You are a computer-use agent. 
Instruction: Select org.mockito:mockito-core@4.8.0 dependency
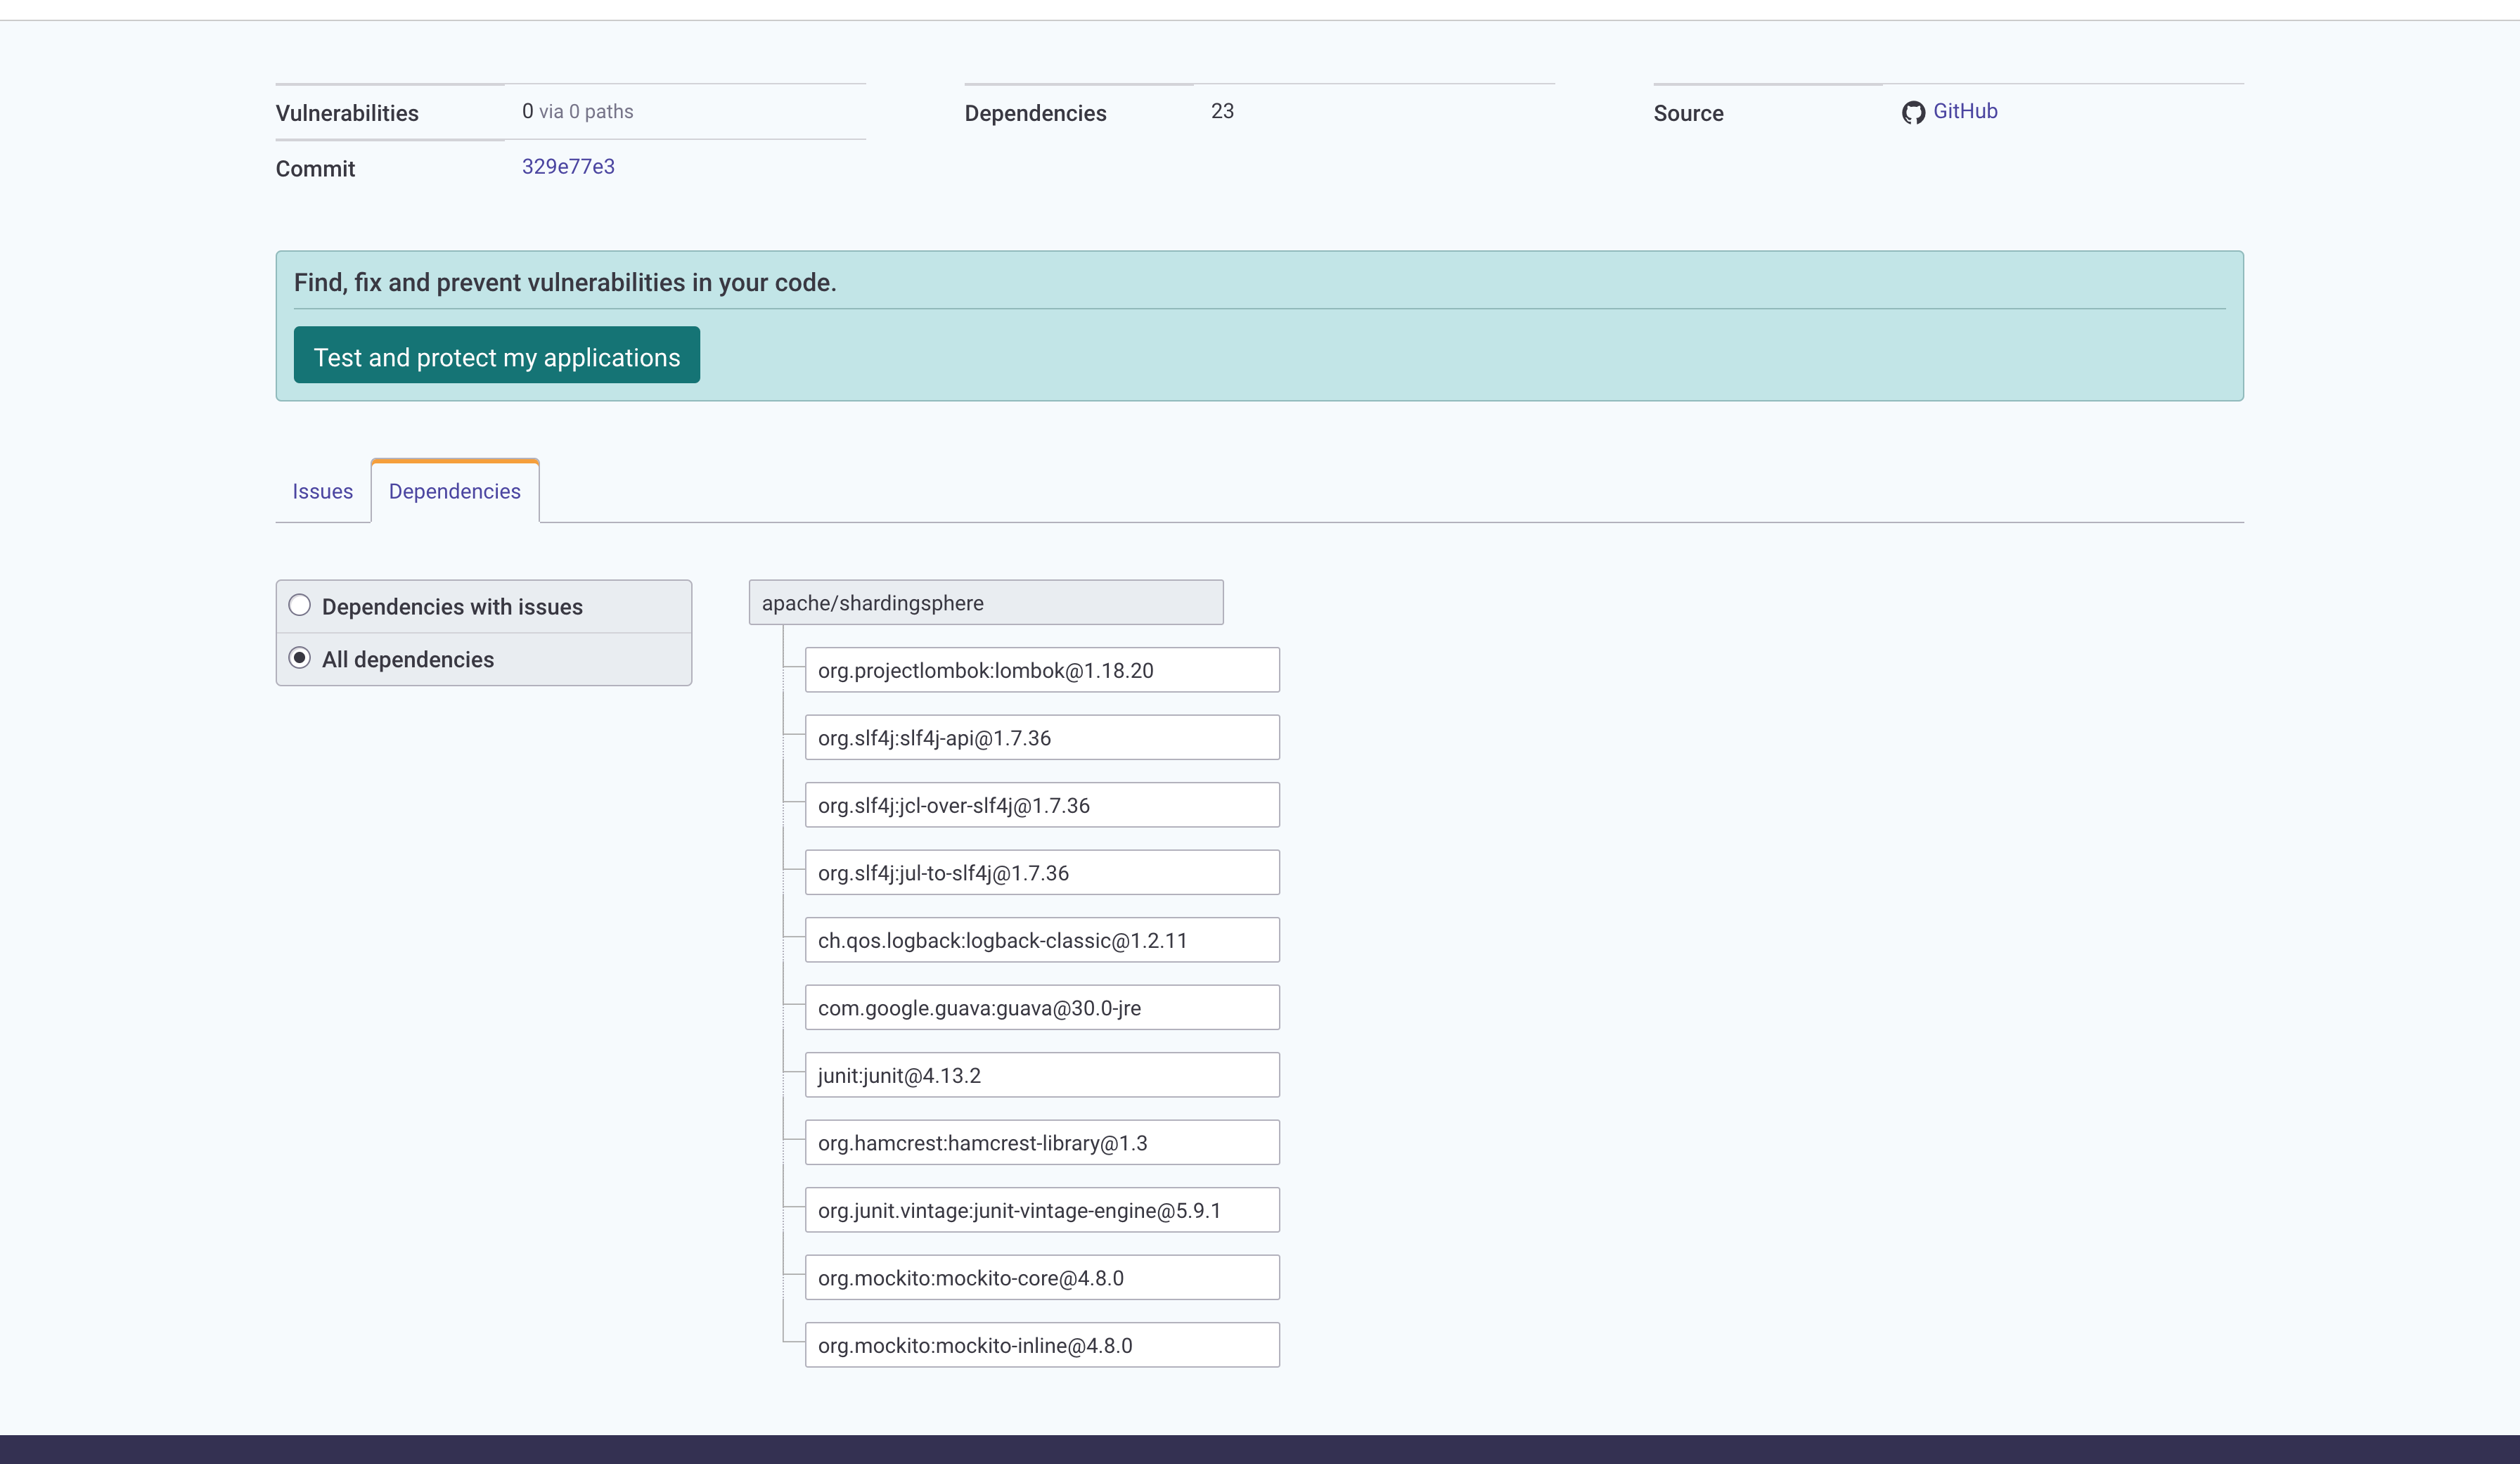[1041, 1277]
